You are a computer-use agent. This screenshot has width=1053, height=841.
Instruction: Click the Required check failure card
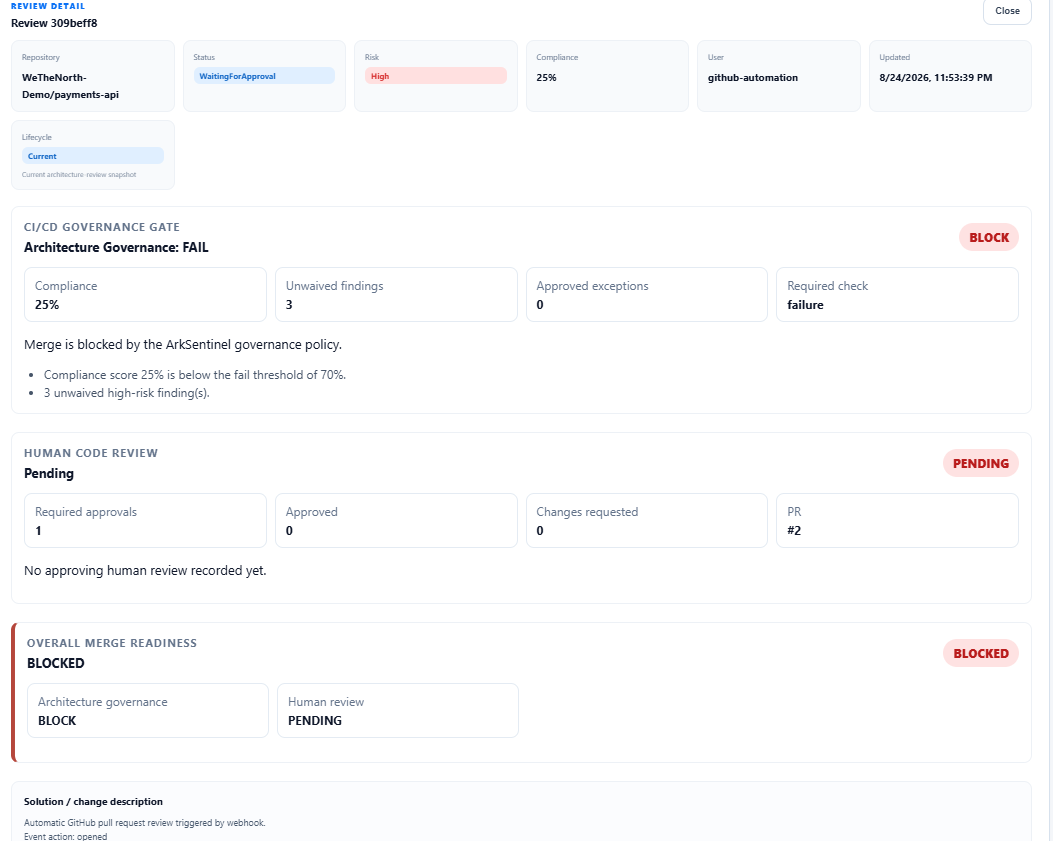897,295
